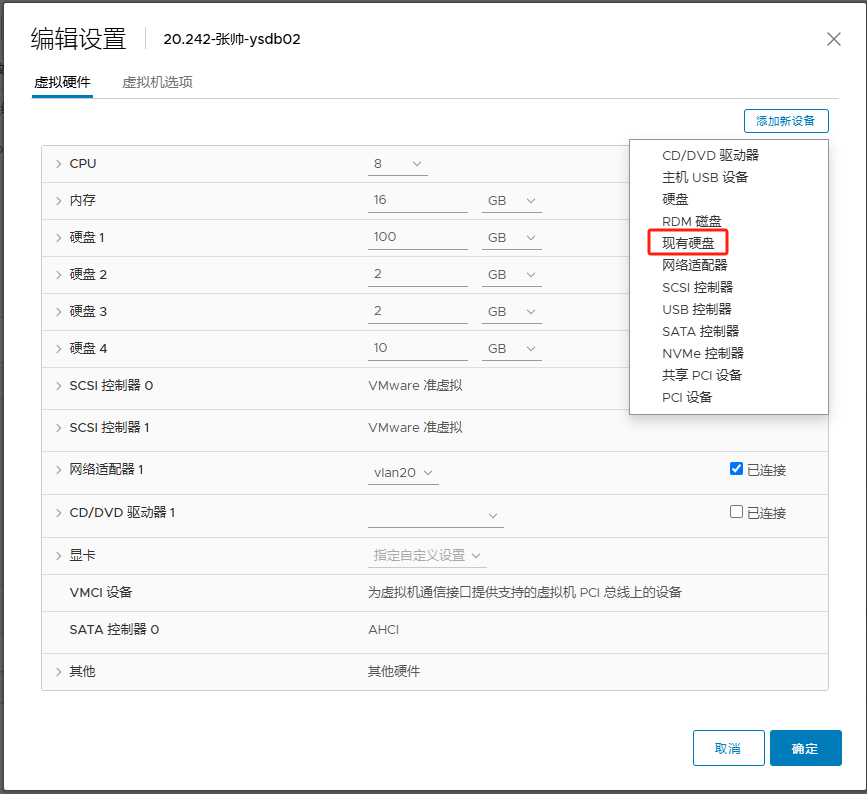Screen dimensions: 867x794
Task: Click the VMCI 设备 row label
Action: tap(101, 593)
